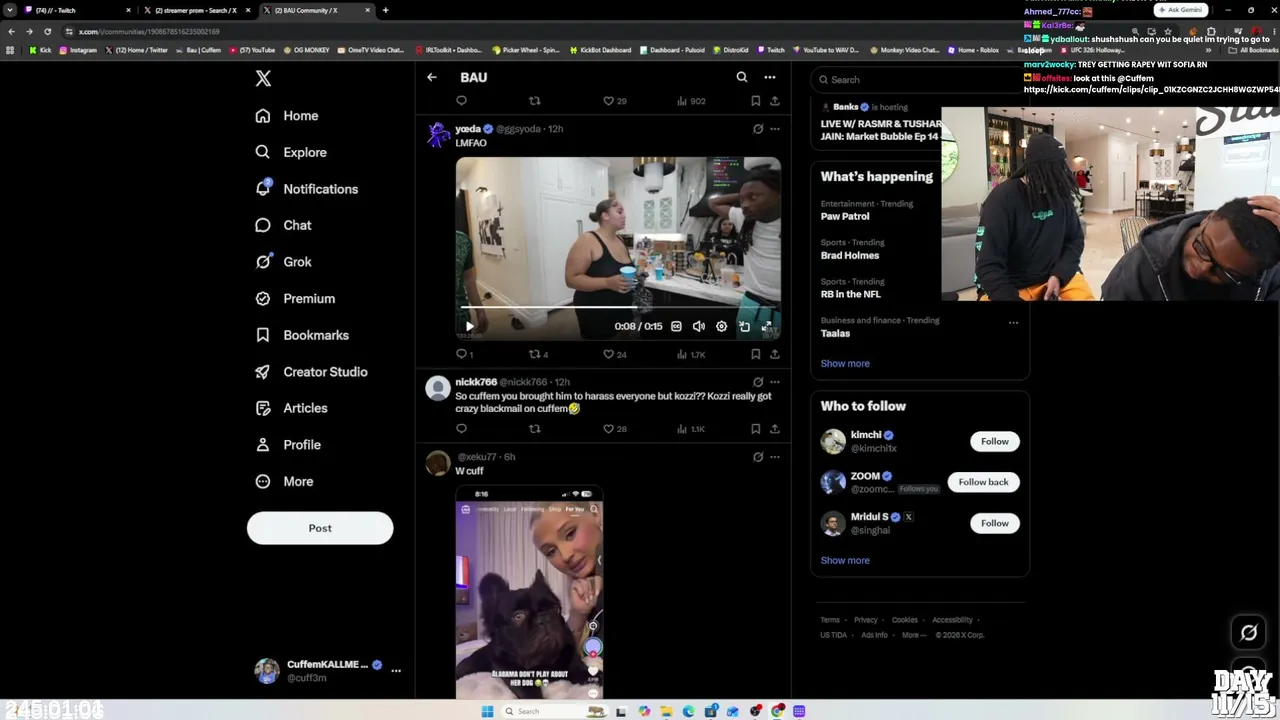View post analytics for nickk766's post
Image resolution: width=1280 pixels, height=720 pixels.
tap(692, 429)
